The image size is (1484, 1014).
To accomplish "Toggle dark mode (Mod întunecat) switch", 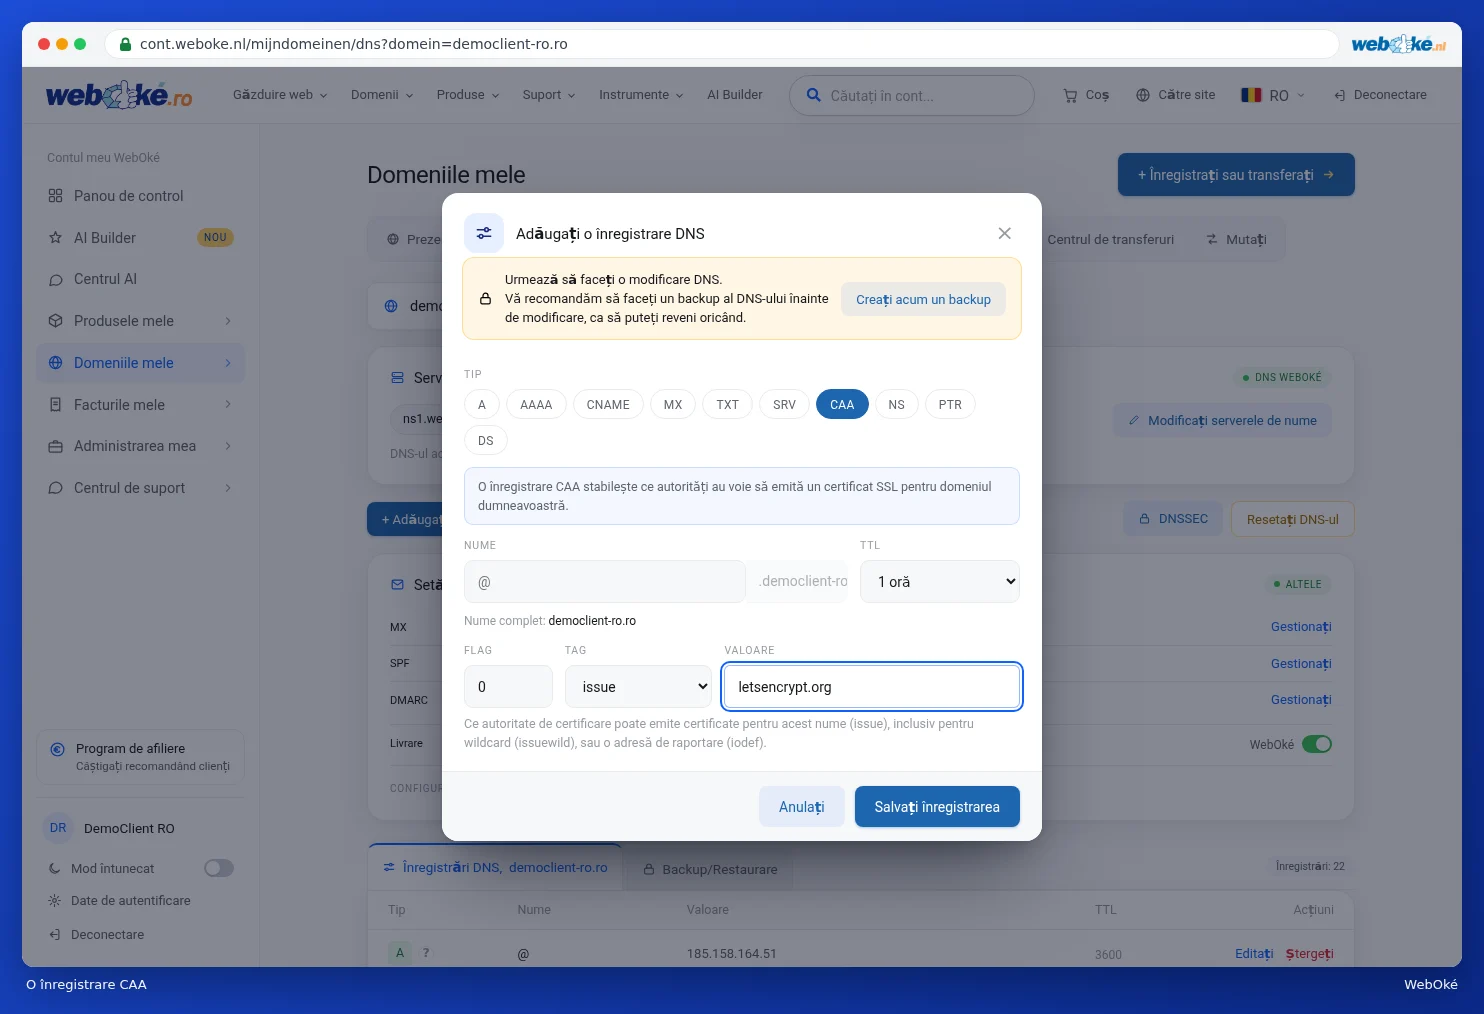I will [219, 868].
